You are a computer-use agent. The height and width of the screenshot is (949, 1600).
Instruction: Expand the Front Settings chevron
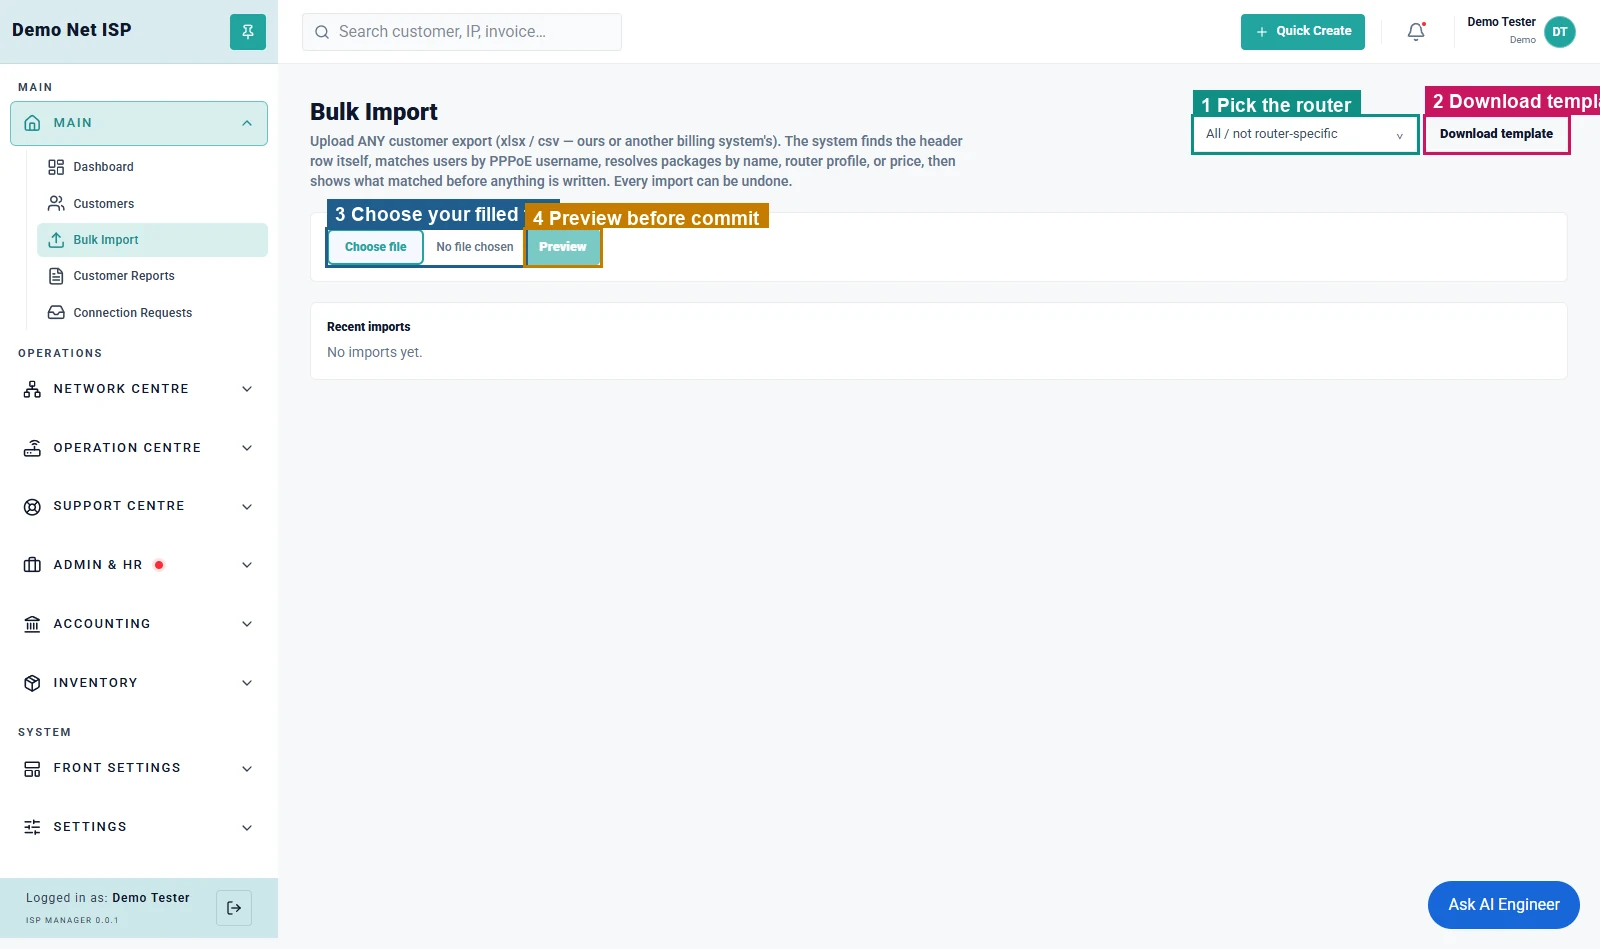(247, 769)
